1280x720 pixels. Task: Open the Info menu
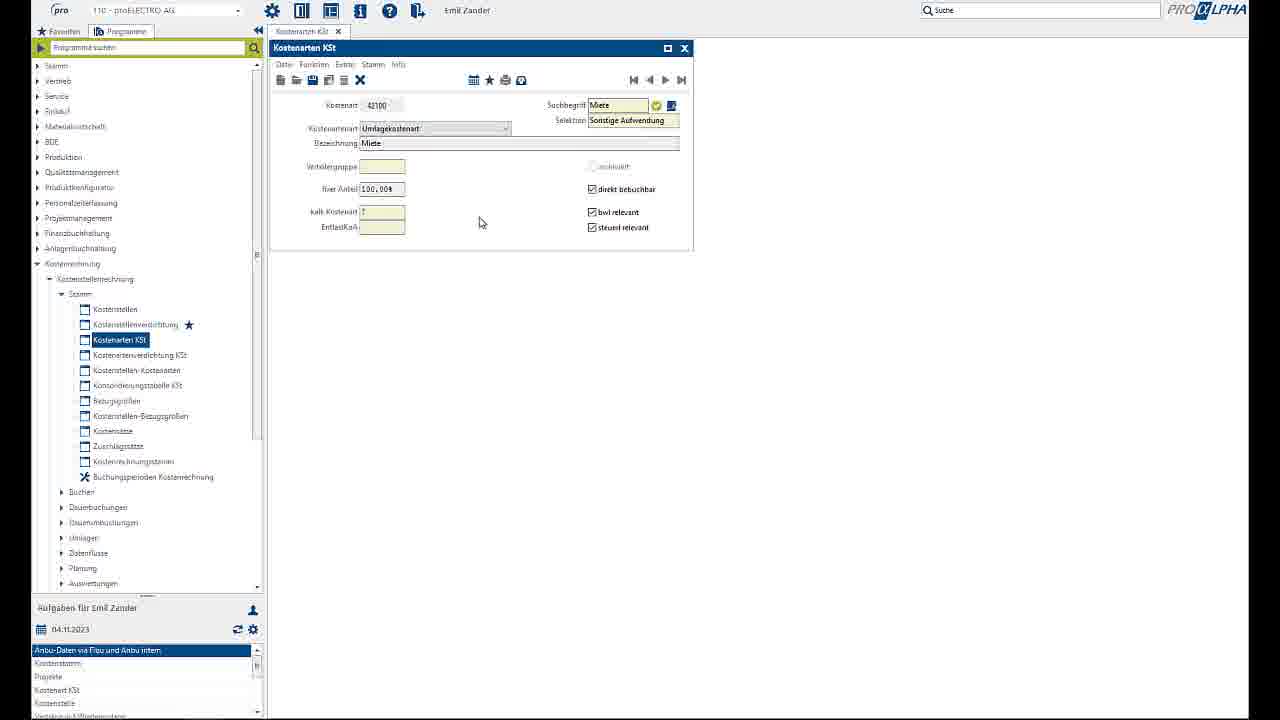(399, 64)
